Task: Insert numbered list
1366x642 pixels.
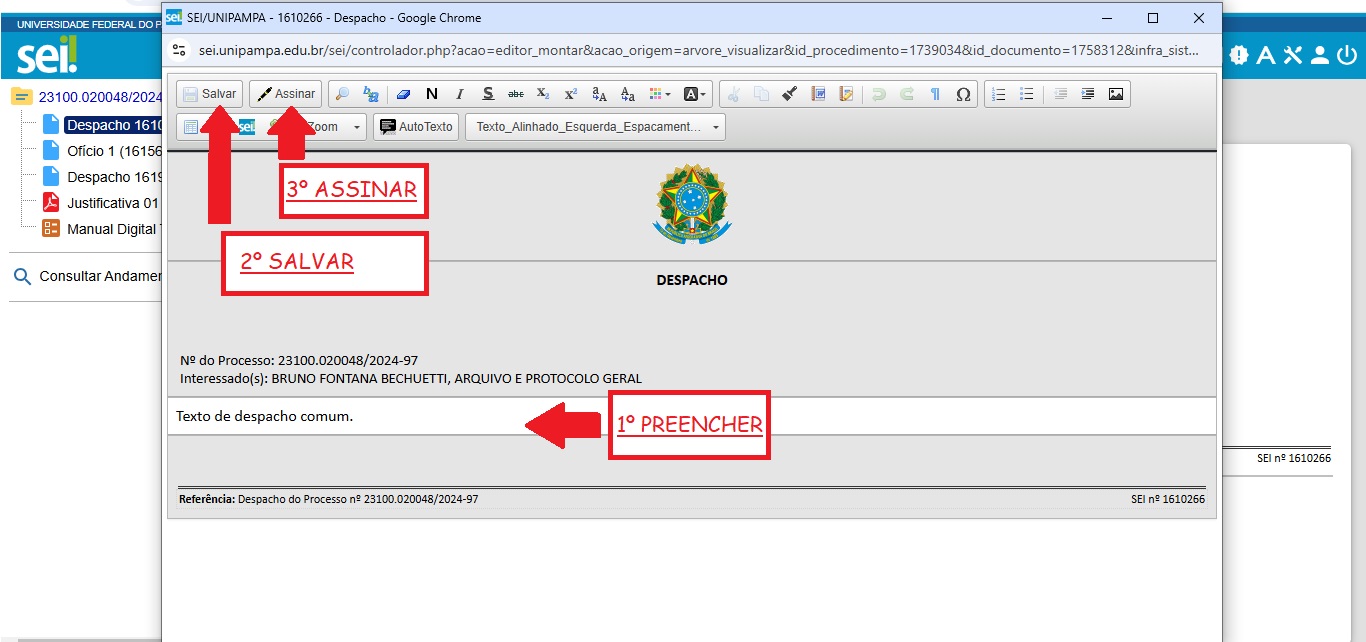Action: 998,94
